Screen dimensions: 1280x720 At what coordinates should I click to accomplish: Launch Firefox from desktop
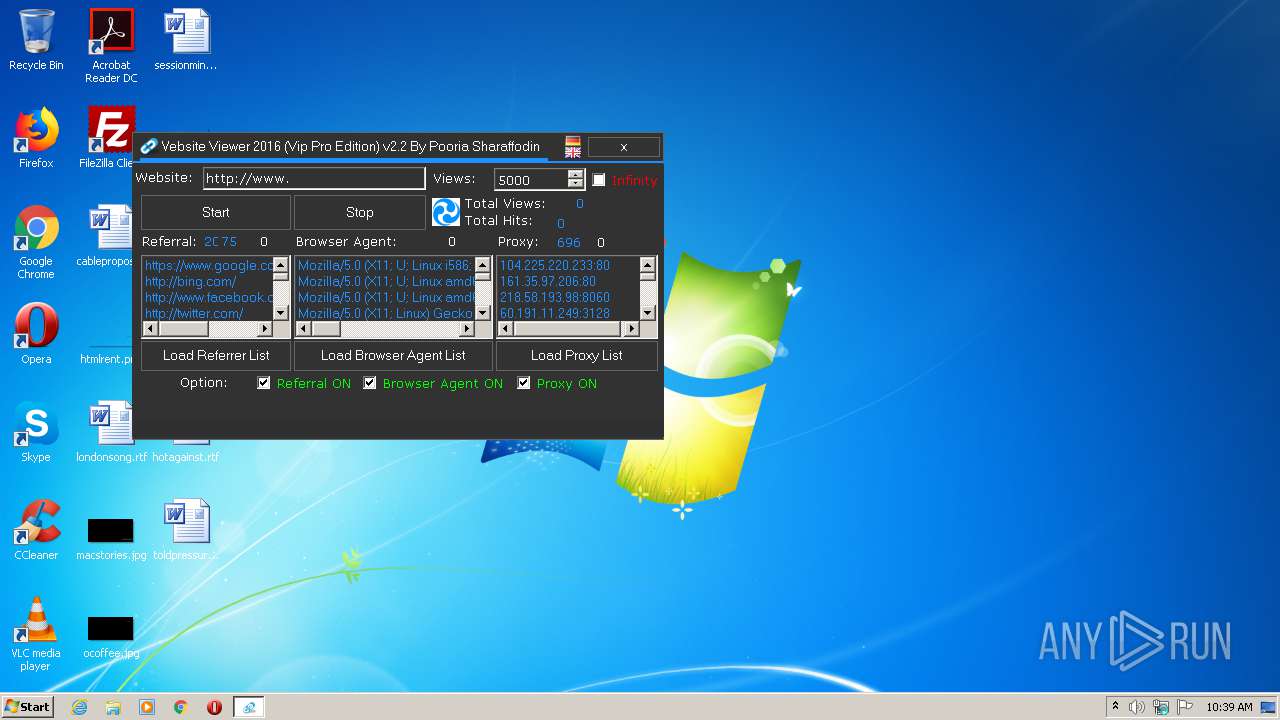click(x=36, y=138)
